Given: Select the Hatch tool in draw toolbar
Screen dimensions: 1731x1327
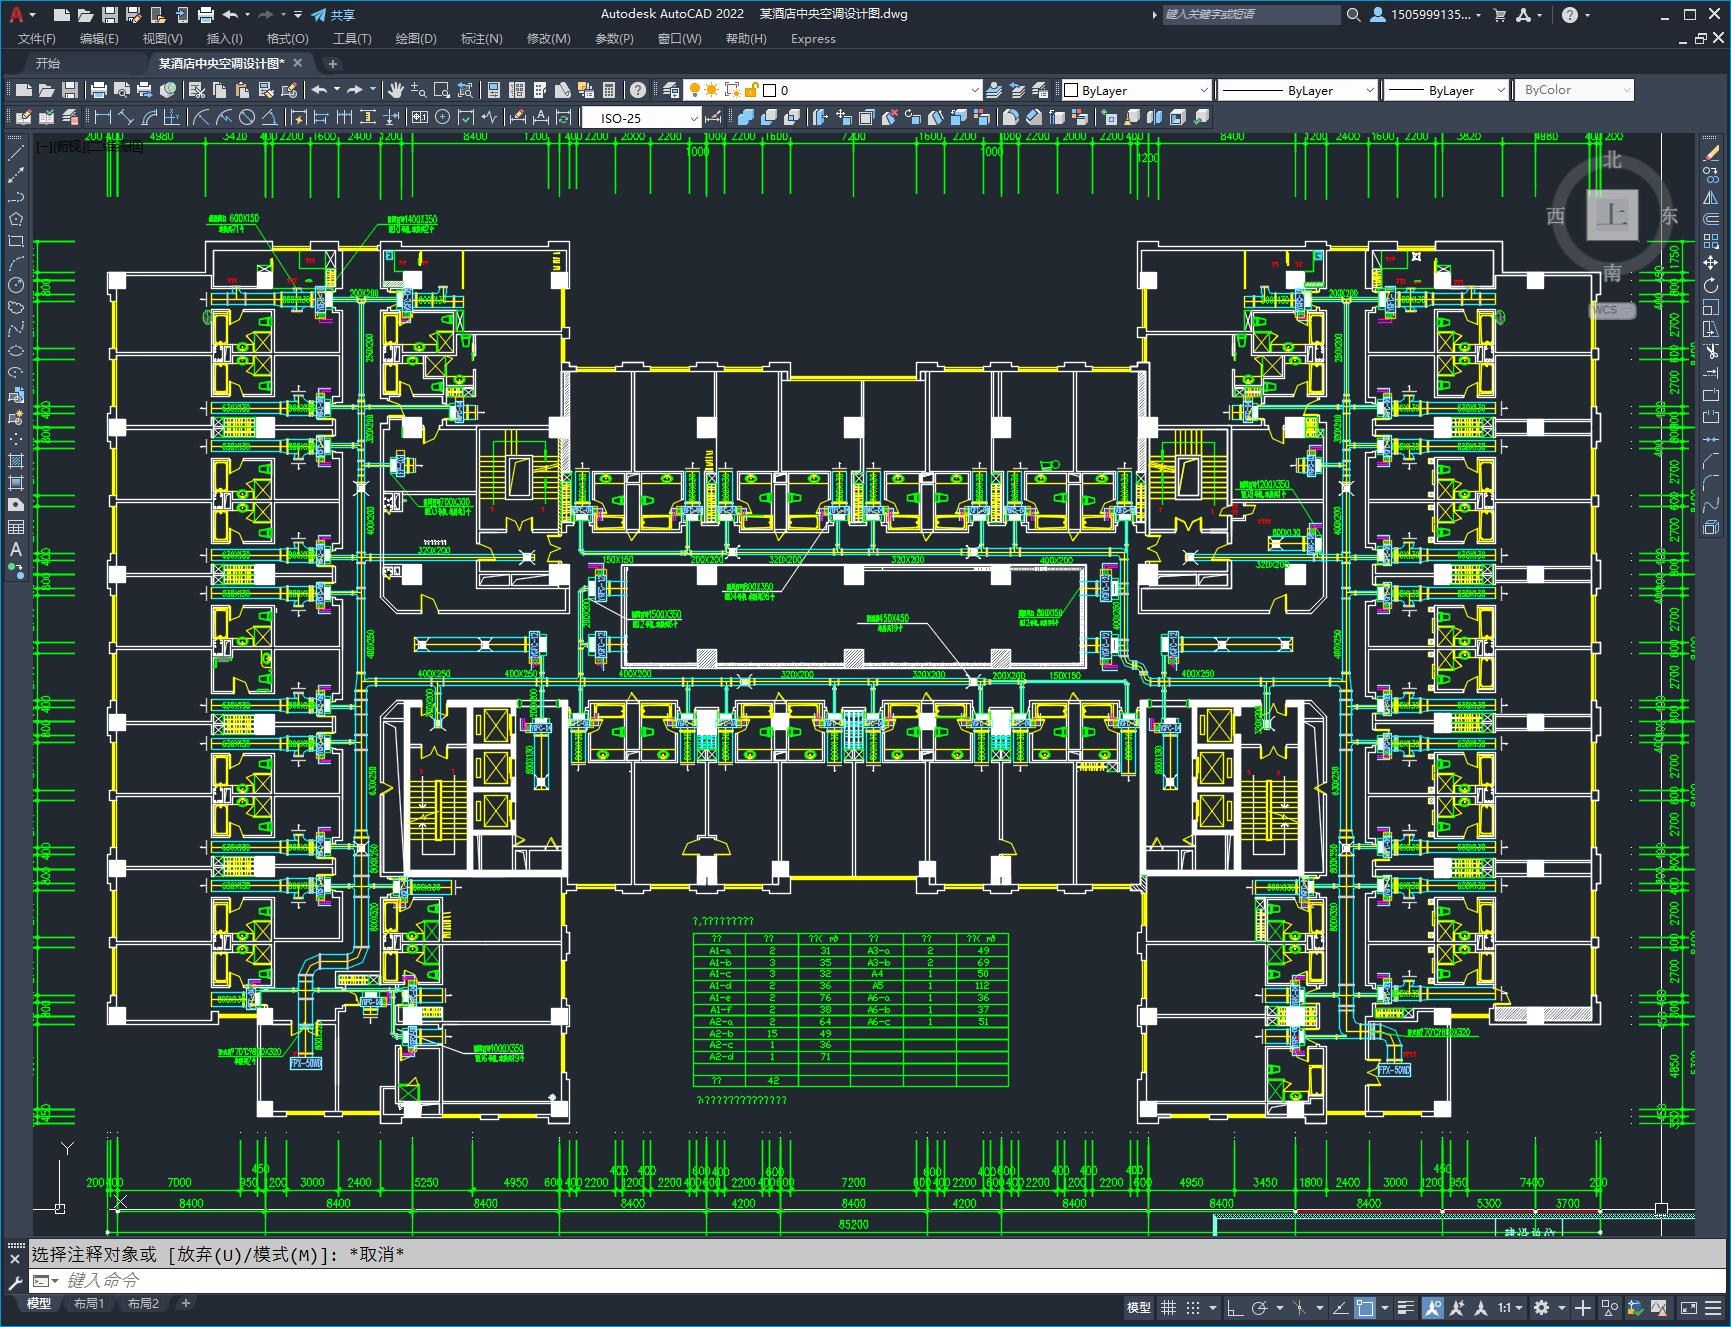Looking at the screenshot, I should click(16, 461).
